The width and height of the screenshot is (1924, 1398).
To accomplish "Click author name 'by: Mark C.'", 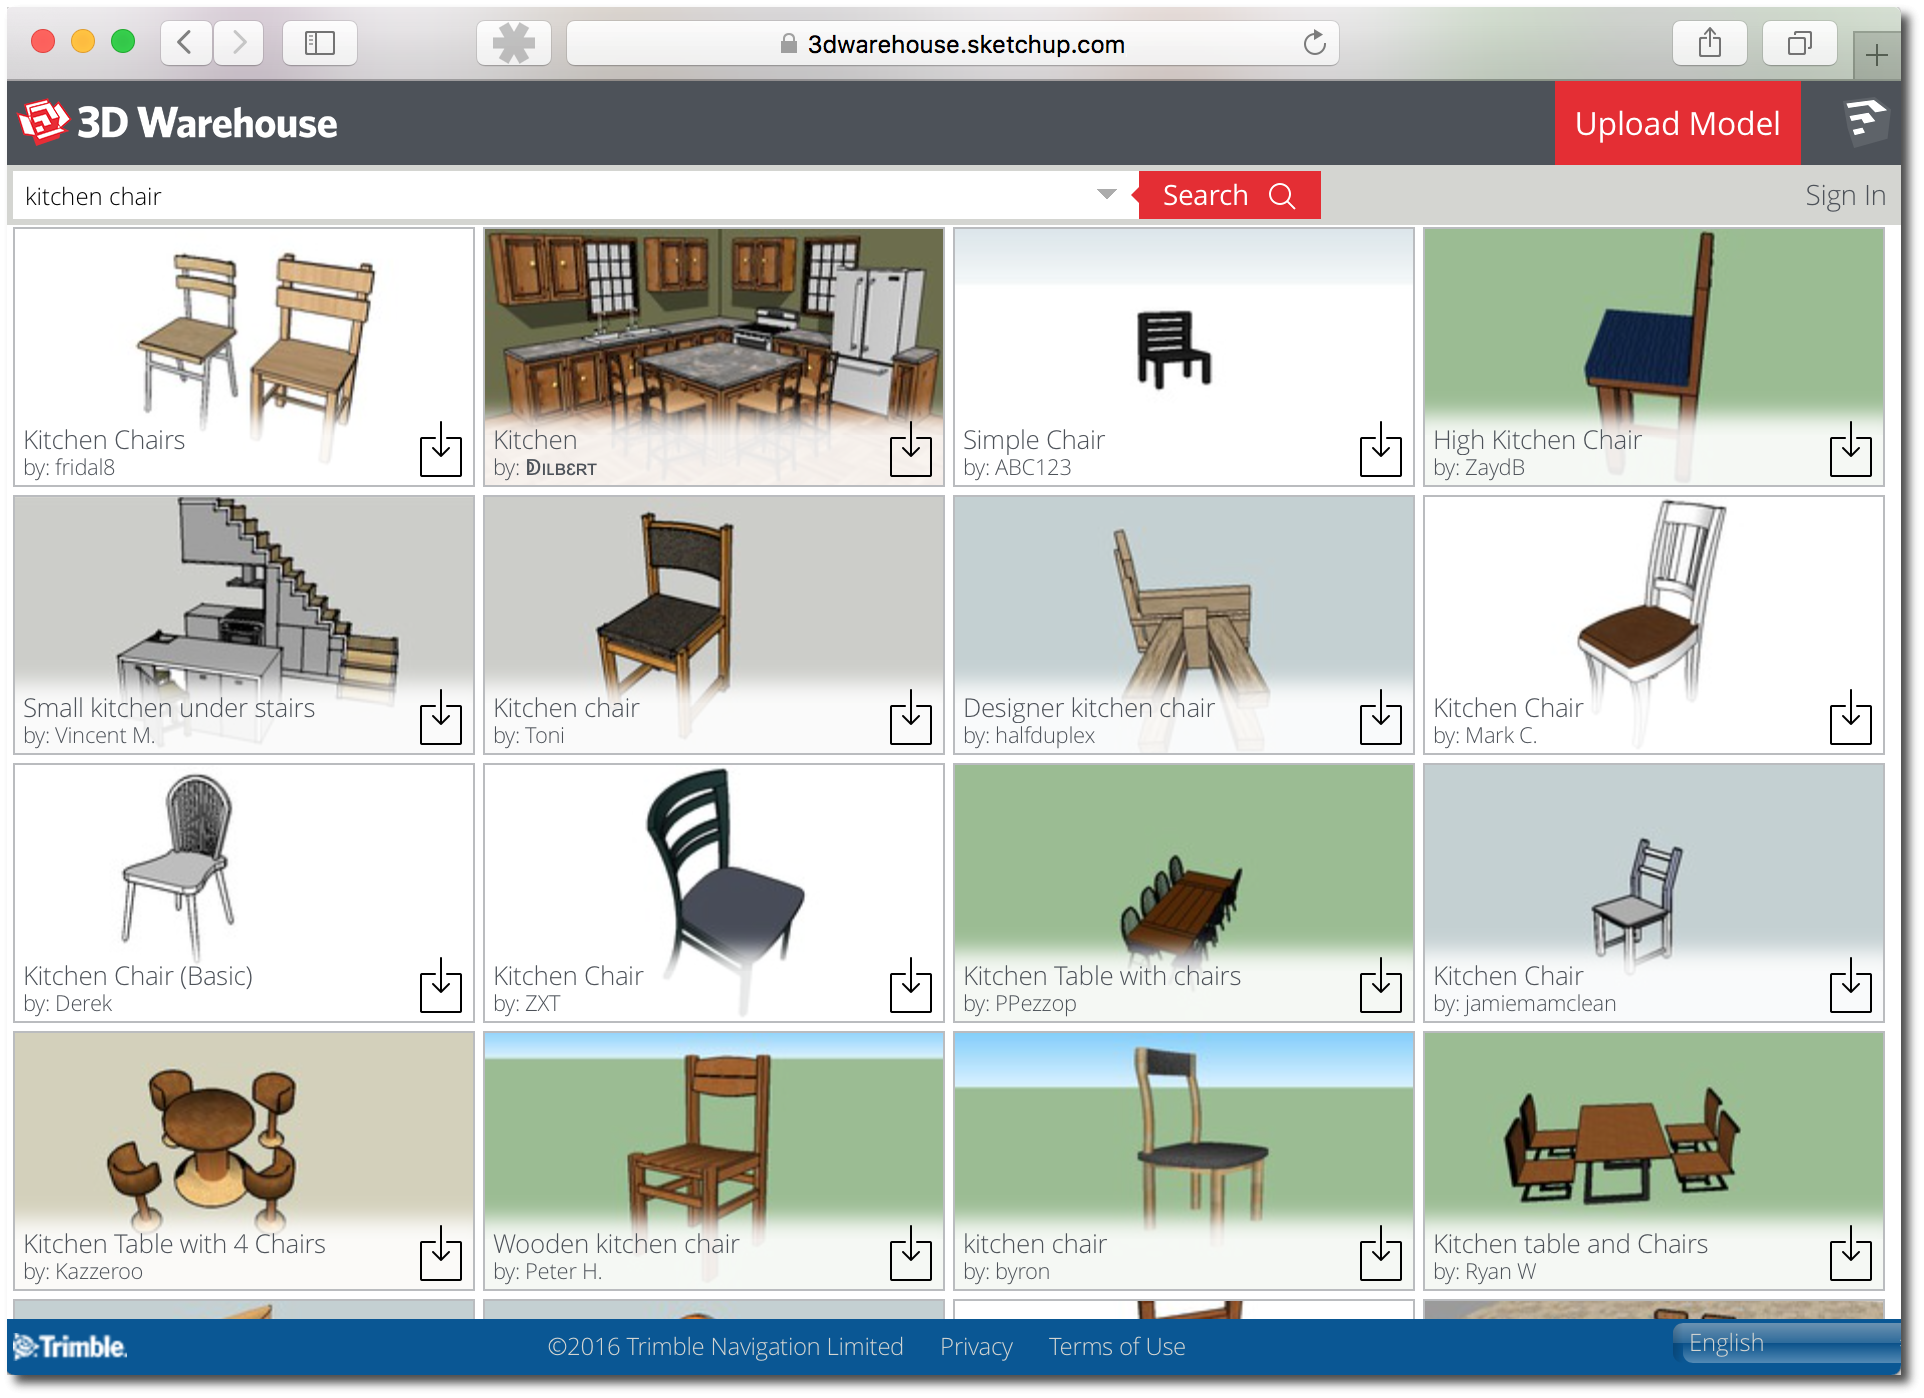I will coord(1485,736).
